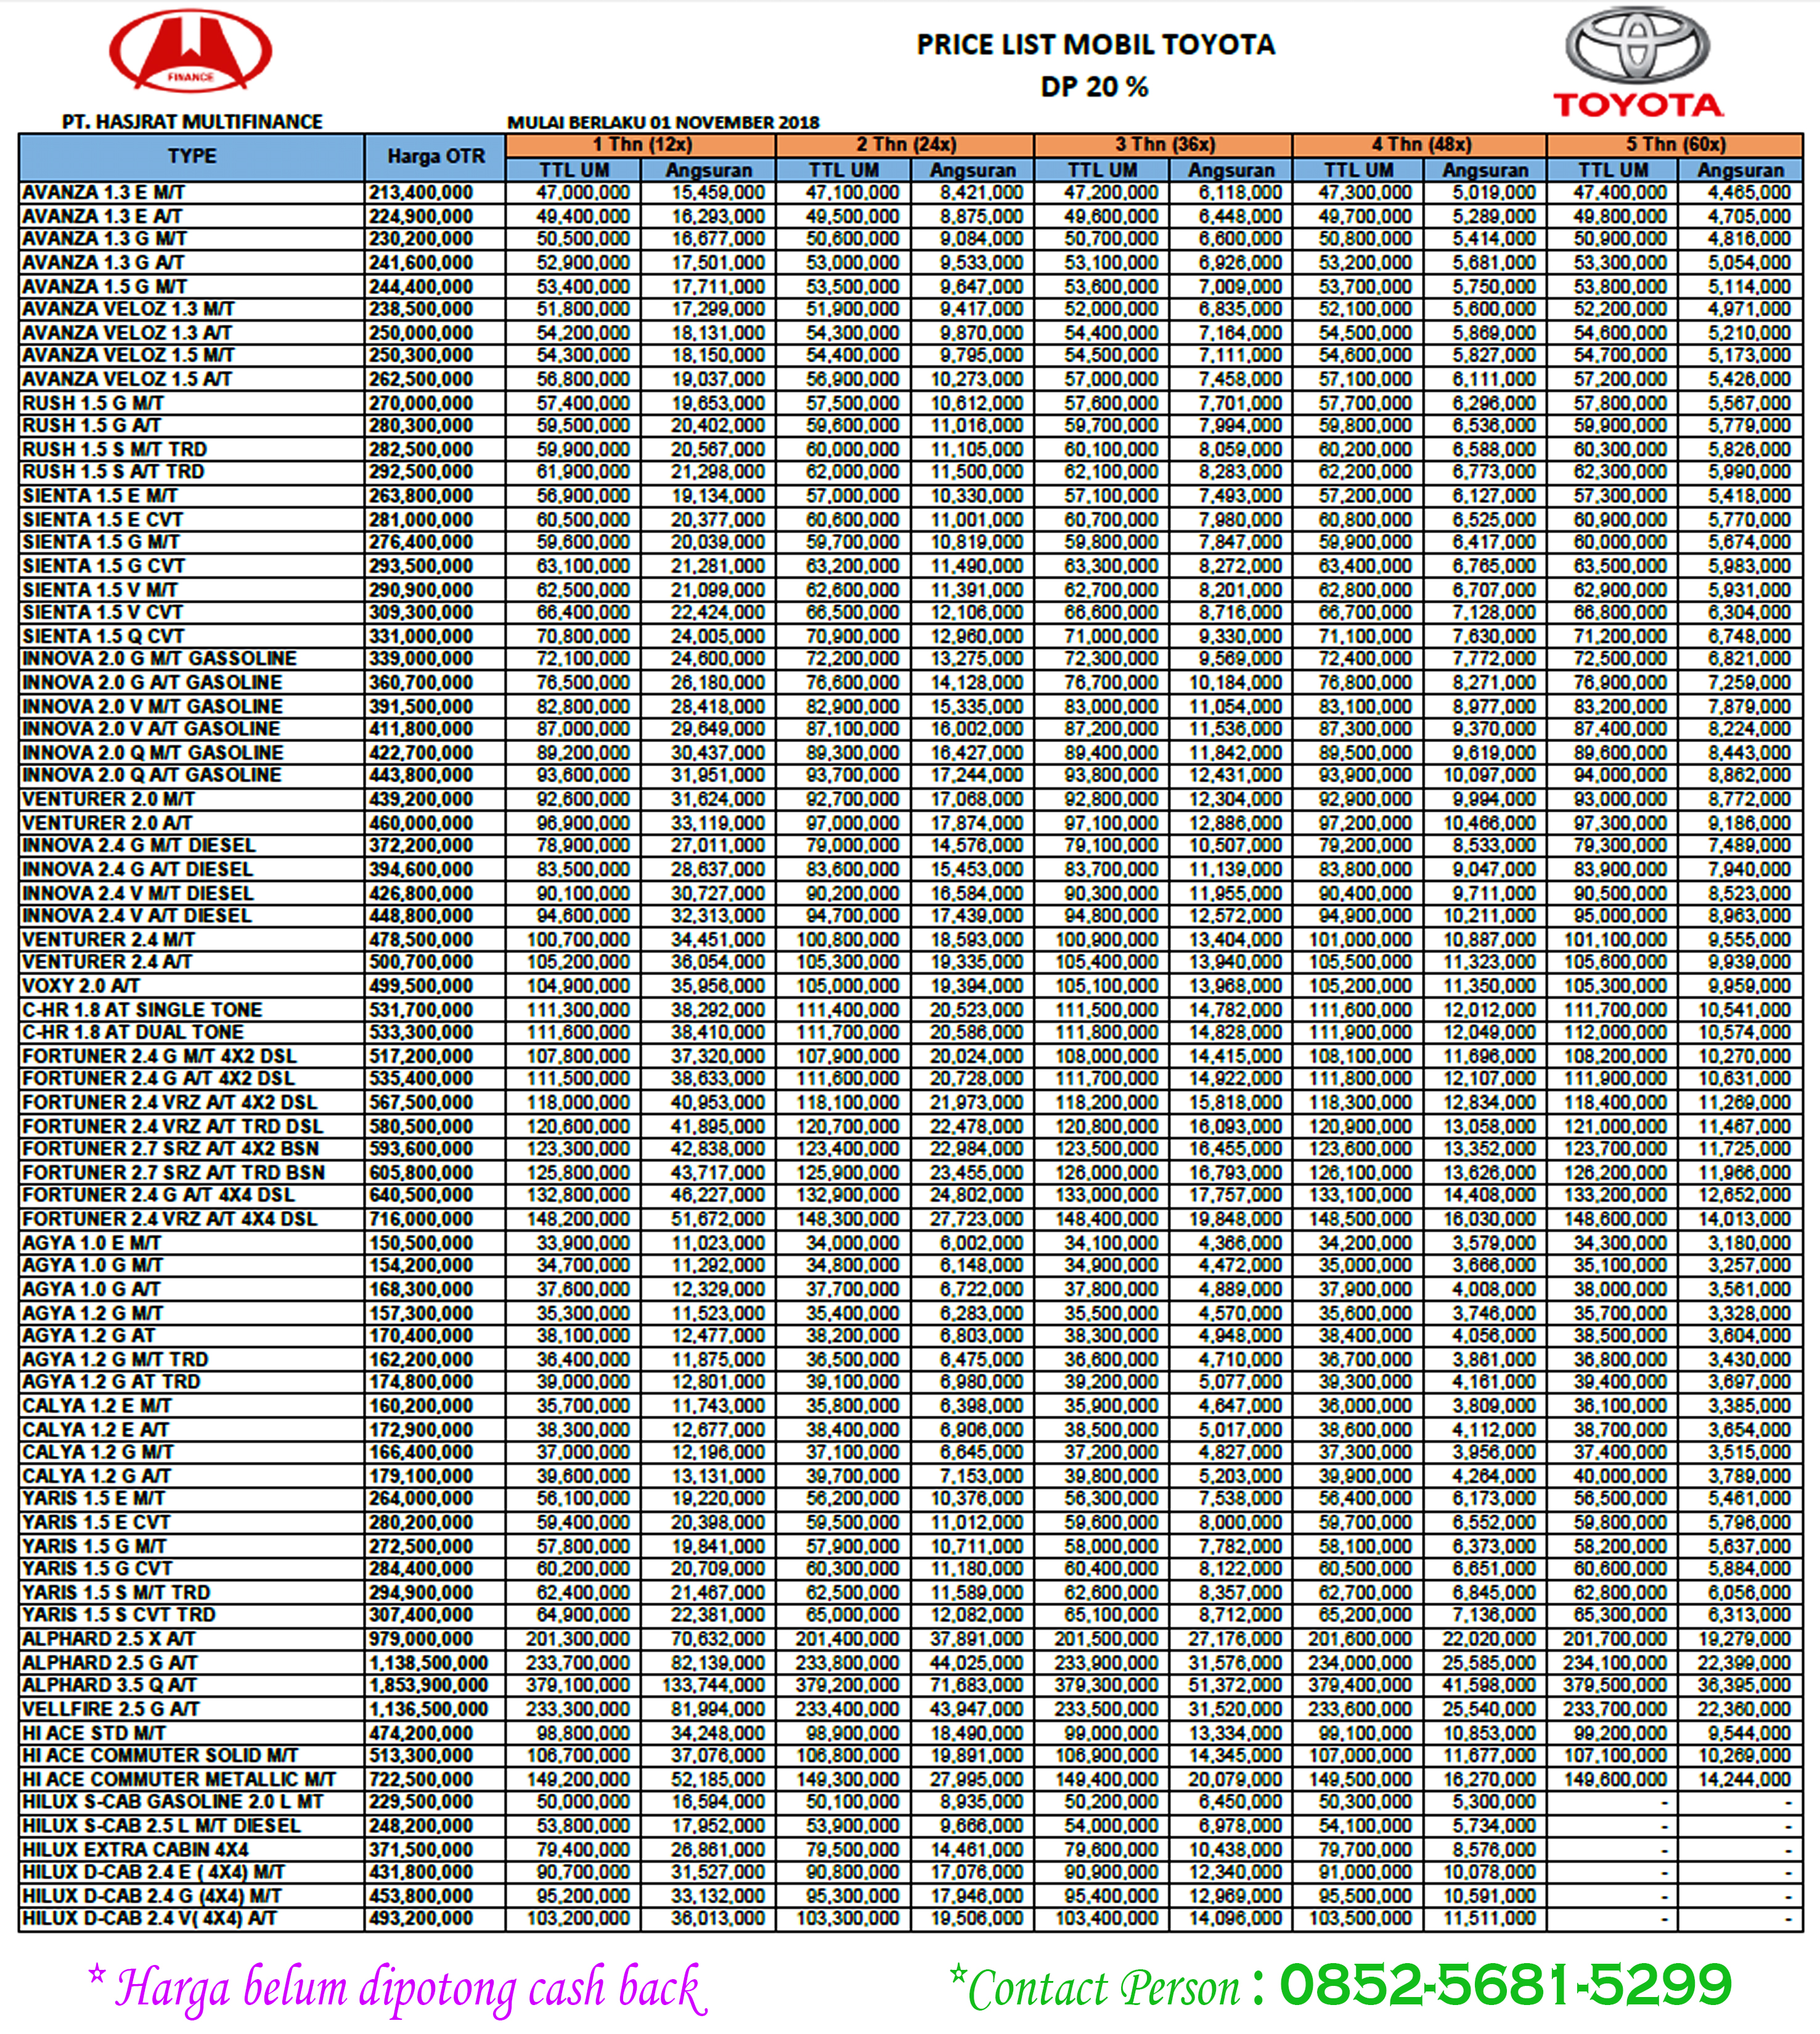
Task: Select the AGYA 1.2 G AT TRD row
Action: pos(910,1382)
